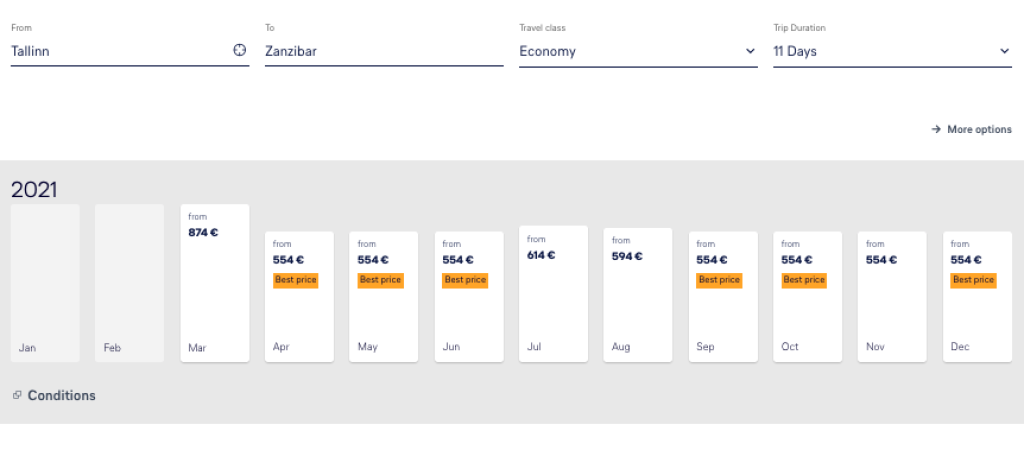1024x450 pixels.
Task: Pick the August card priced 594 €
Action: click(x=638, y=294)
